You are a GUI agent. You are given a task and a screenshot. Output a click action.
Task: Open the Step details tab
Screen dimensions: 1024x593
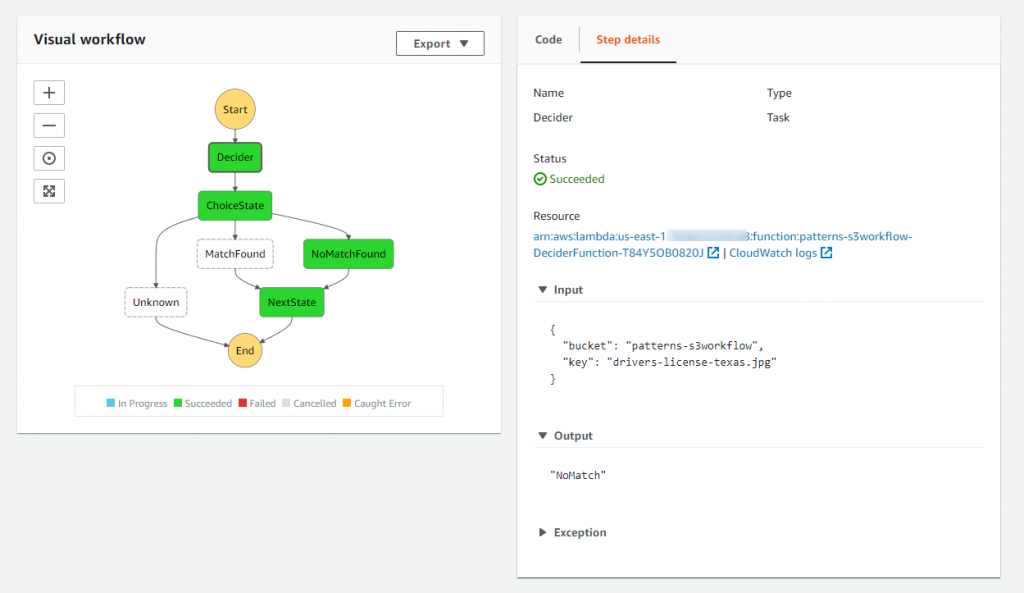[627, 40]
